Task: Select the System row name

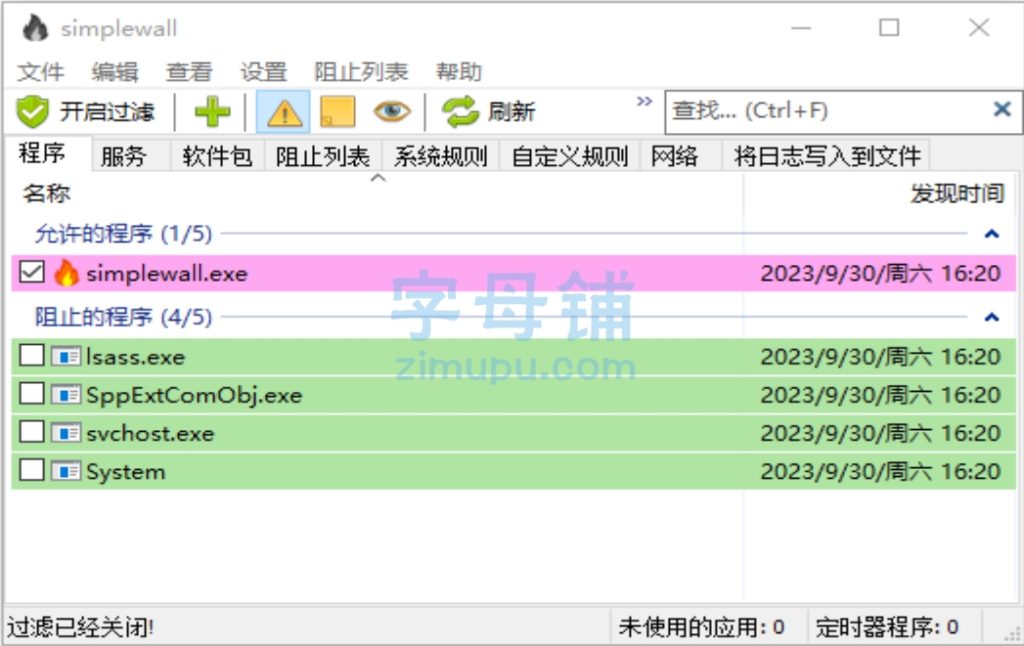Action: coord(126,472)
